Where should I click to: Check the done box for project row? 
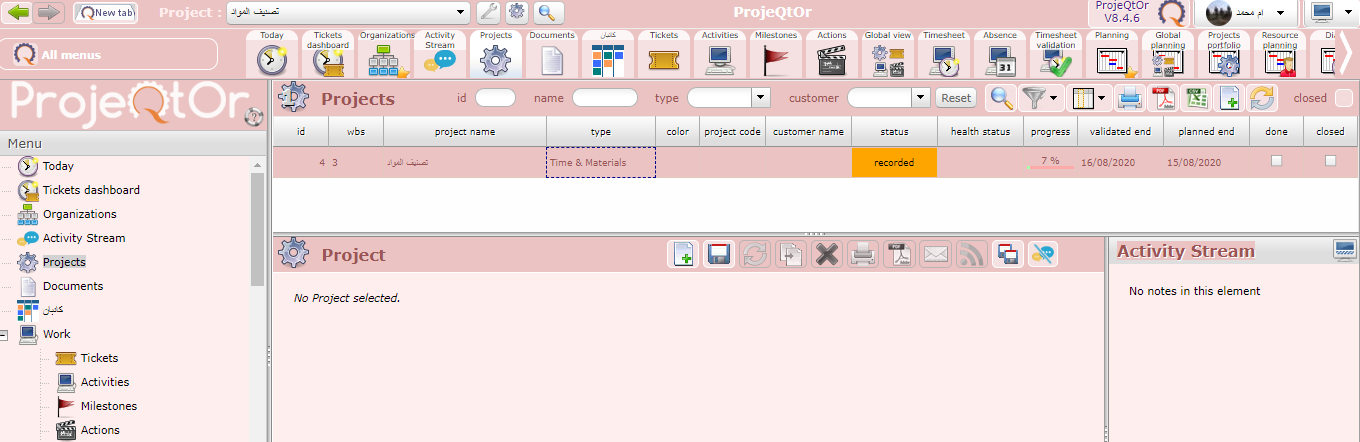(x=1275, y=161)
